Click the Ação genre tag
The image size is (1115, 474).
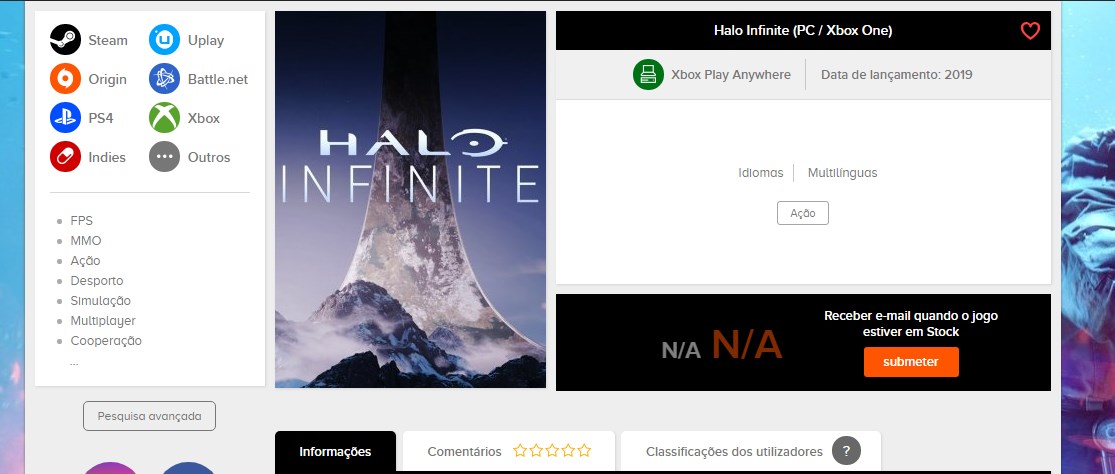coord(803,213)
